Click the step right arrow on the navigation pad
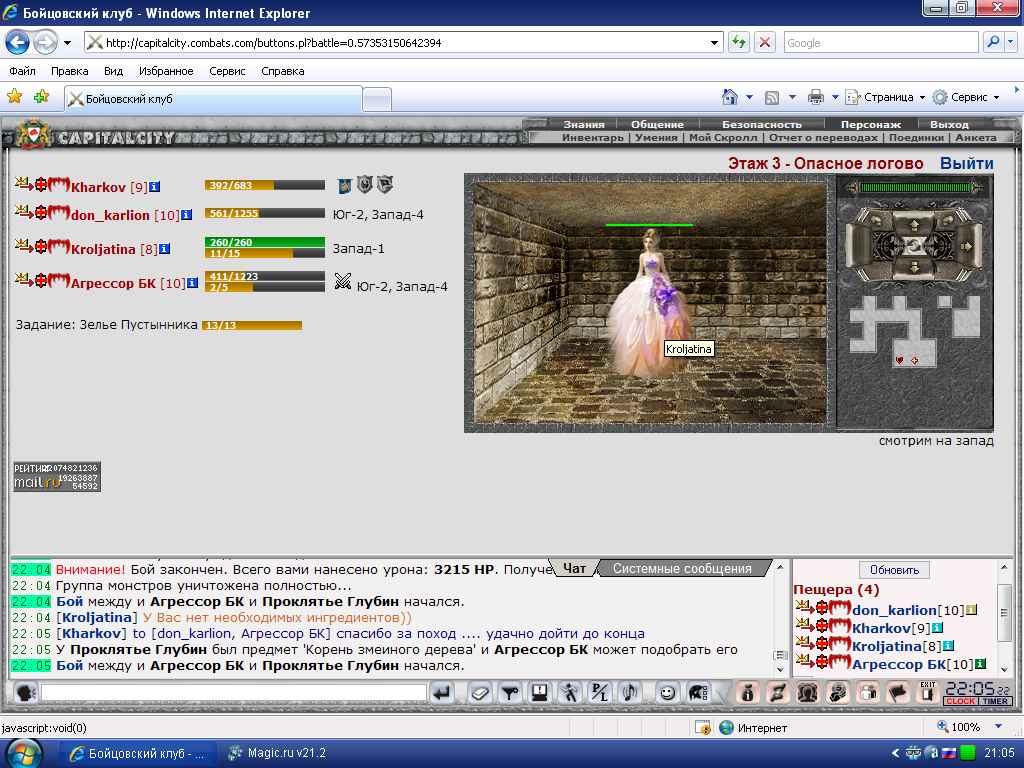1024x768 pixels. coord(968,246)
